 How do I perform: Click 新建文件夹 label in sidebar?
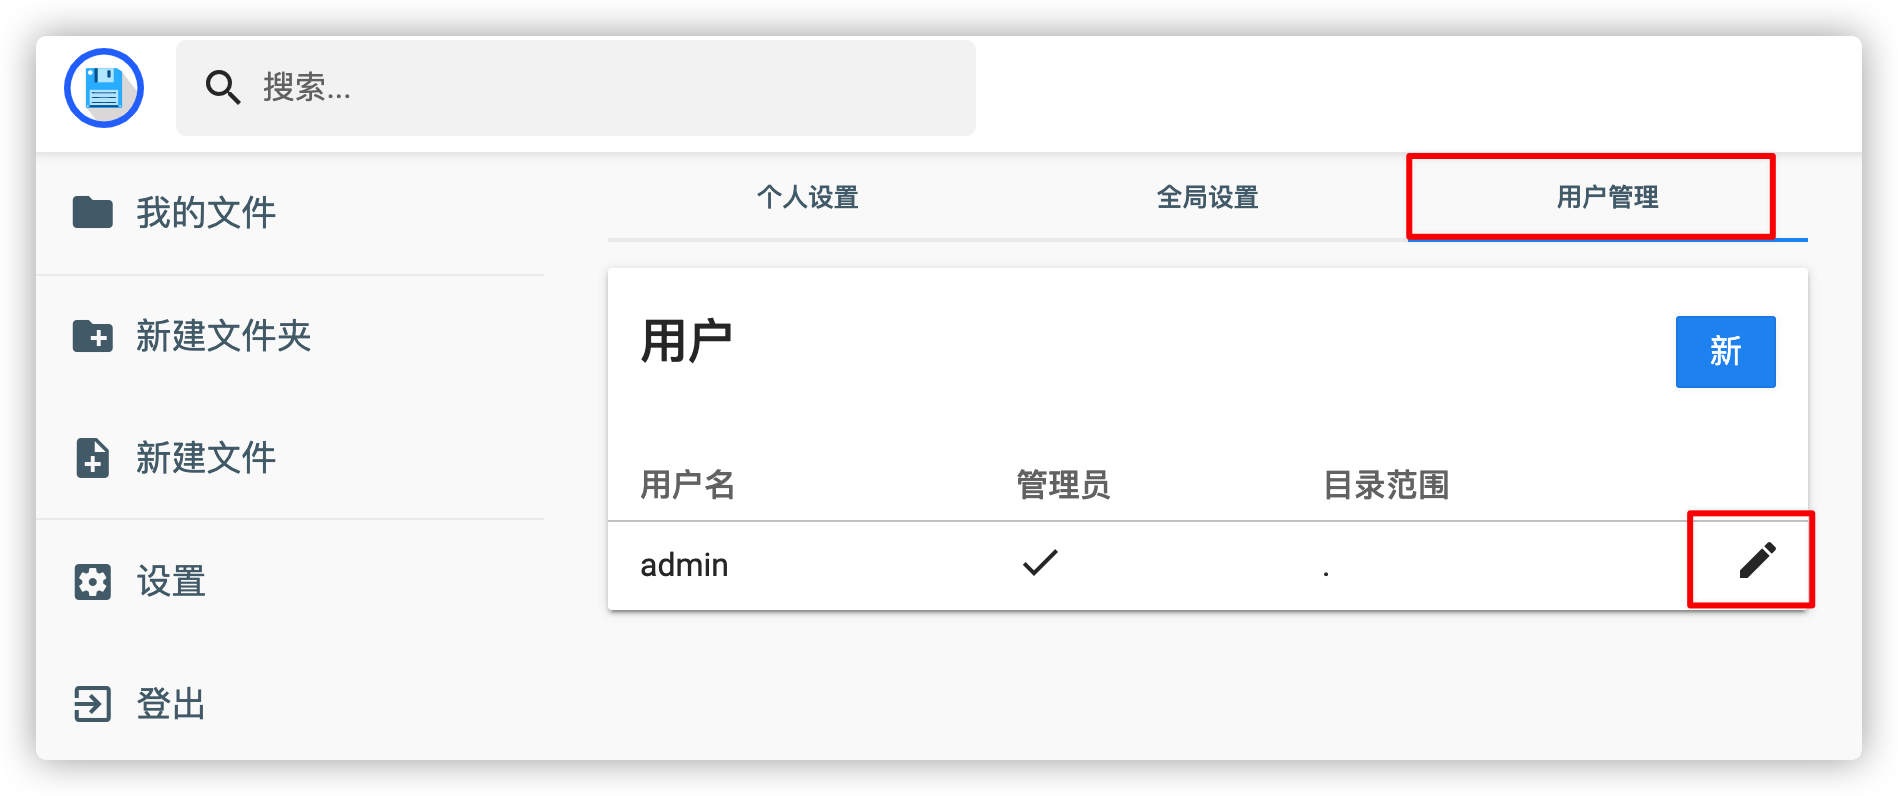pyautogui.click(x=224, y=336)
